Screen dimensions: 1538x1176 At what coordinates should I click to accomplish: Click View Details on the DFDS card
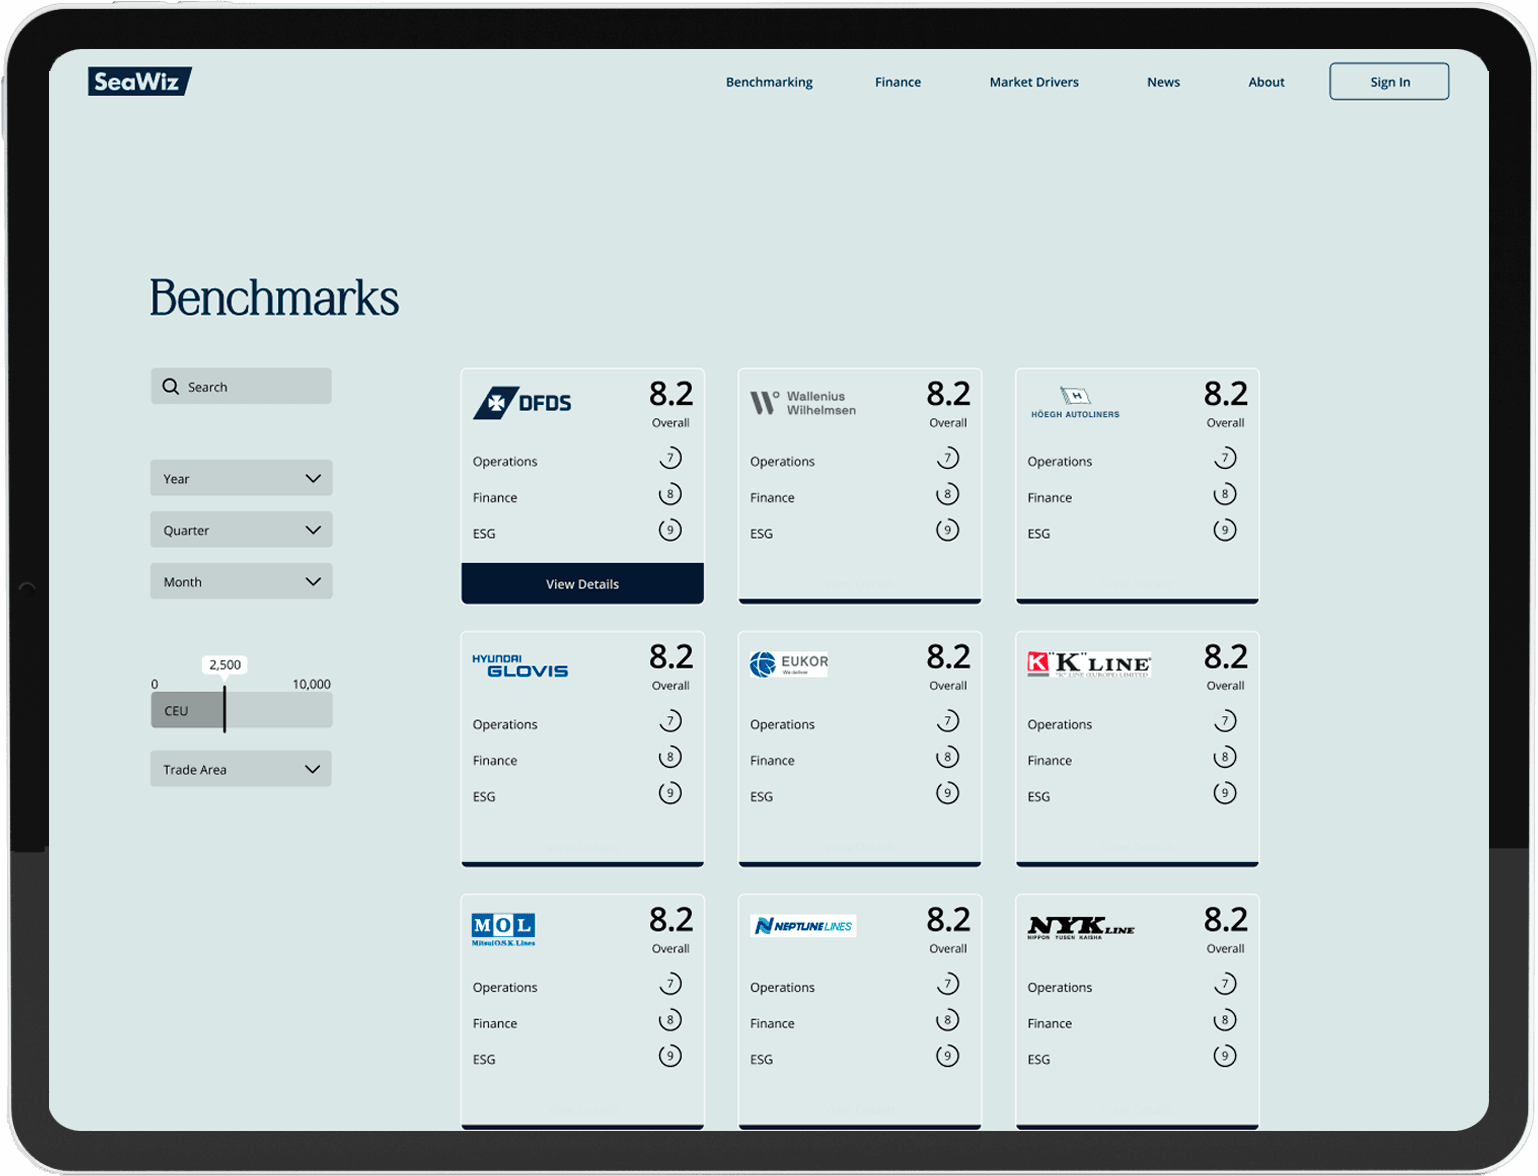point(582,584)
